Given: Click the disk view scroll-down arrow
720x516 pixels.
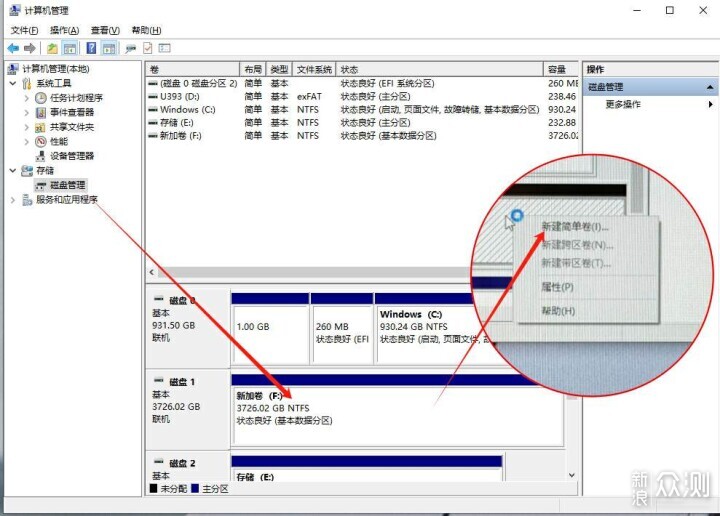Looking at the screenshot, I should pyautogui.click(x=572, y=475).
